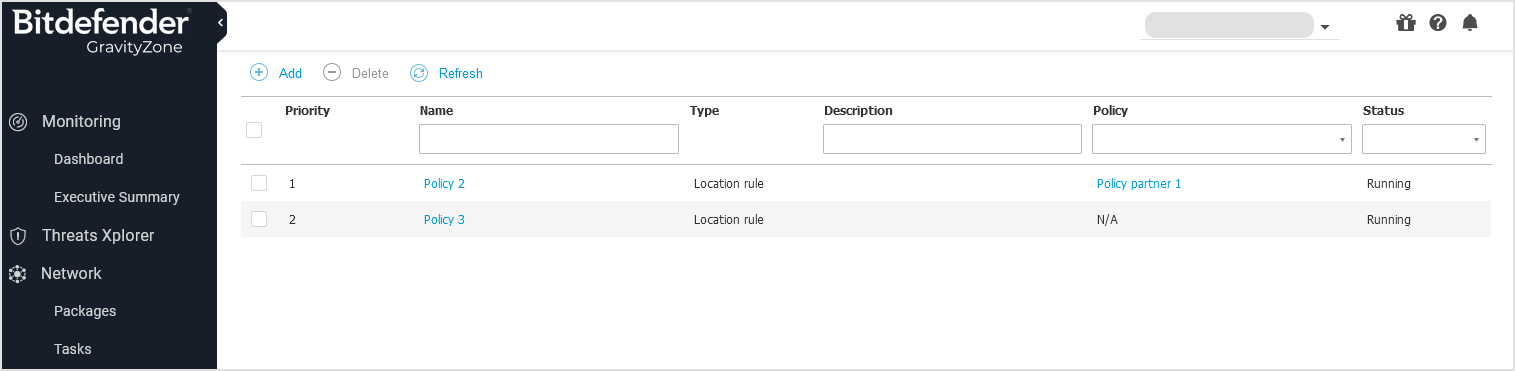Image resolution: width=1515 pixels, height=371 pixels.
Task: Open the notifications bell icon
Action: (1469, 23)
